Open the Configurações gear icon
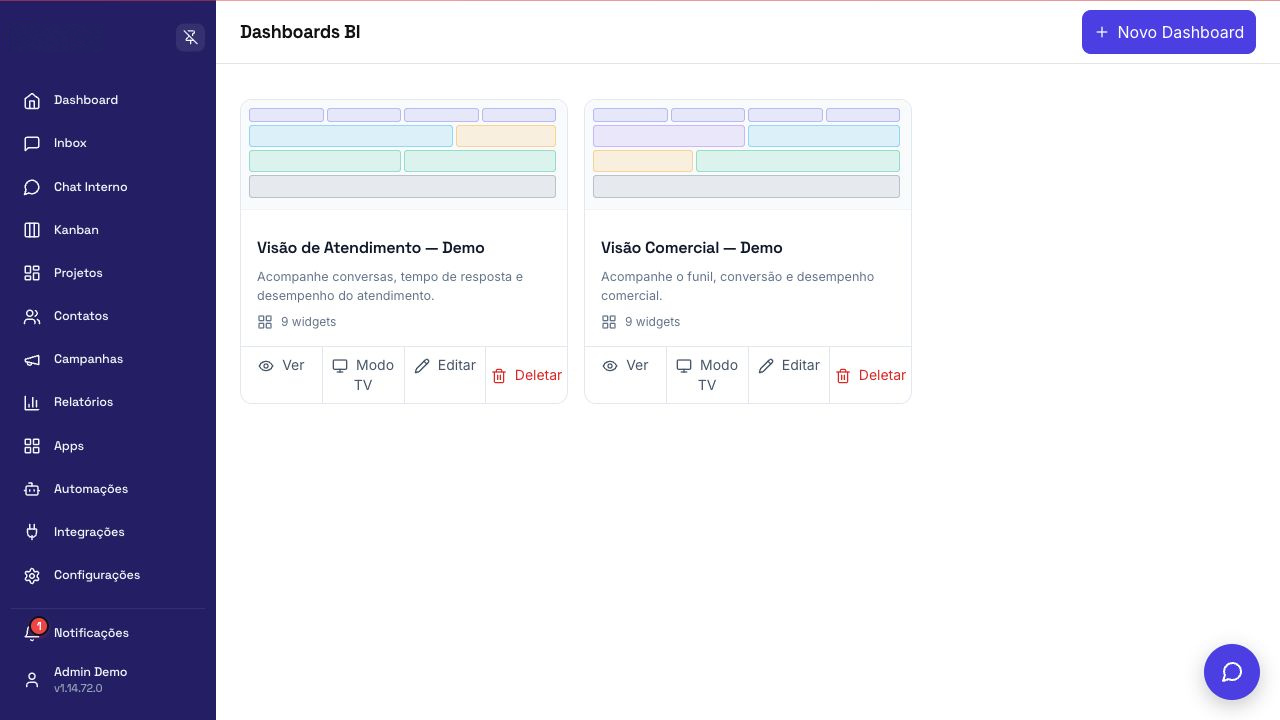The height and width of the screenshot is (720, 1280). (x=32, y=575)
